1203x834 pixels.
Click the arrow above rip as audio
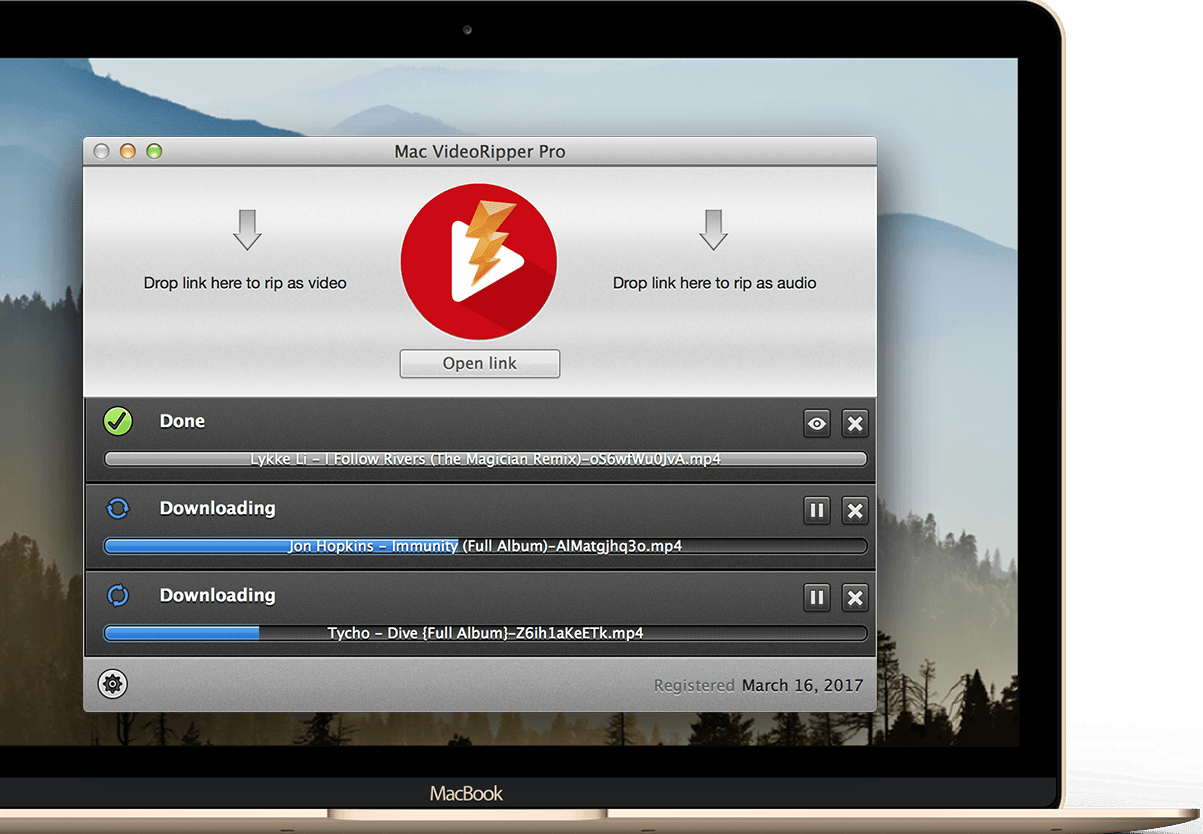pyautogui.click(x=713, y=230)
